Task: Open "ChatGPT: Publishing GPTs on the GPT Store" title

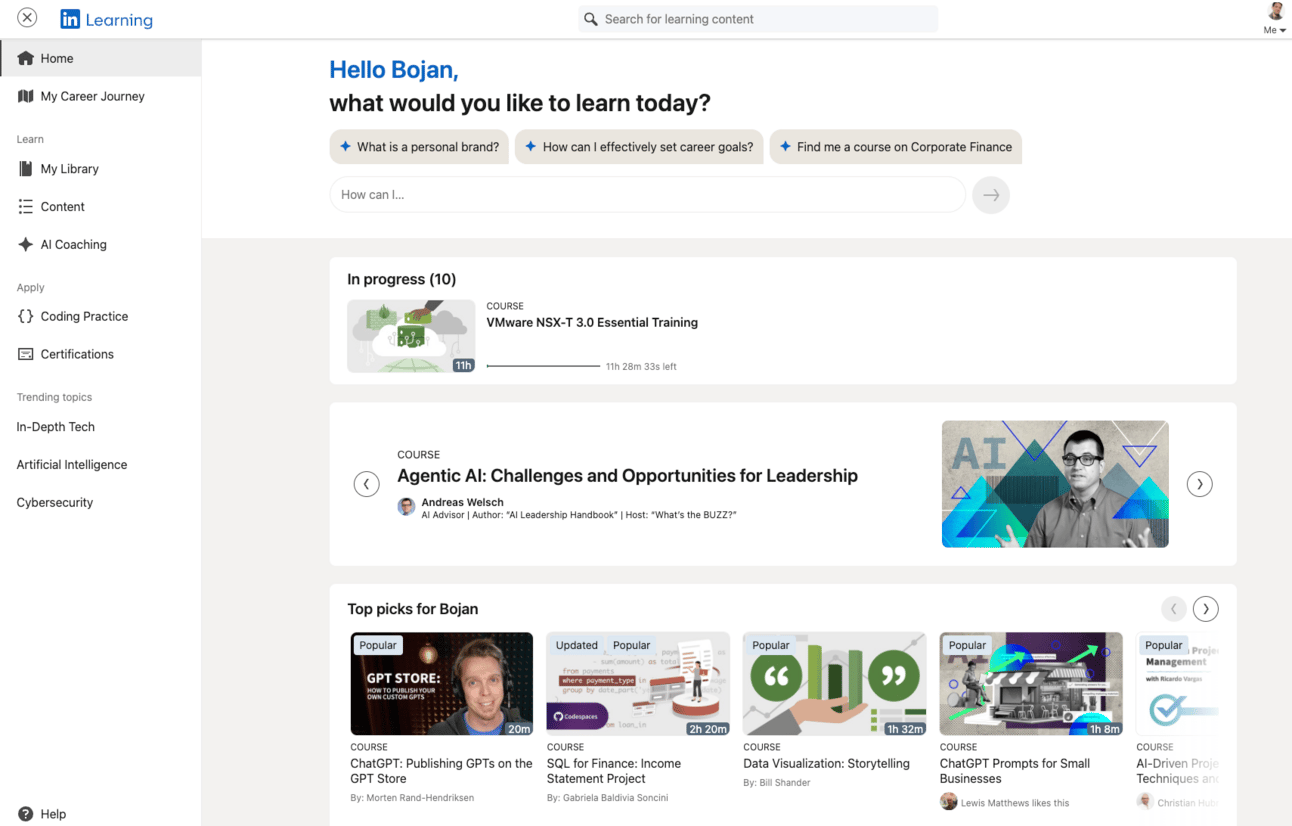Action: click(442, 771)
